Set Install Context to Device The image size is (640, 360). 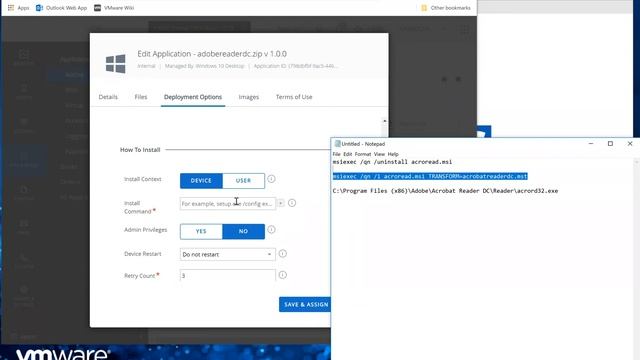coord(201,180)
